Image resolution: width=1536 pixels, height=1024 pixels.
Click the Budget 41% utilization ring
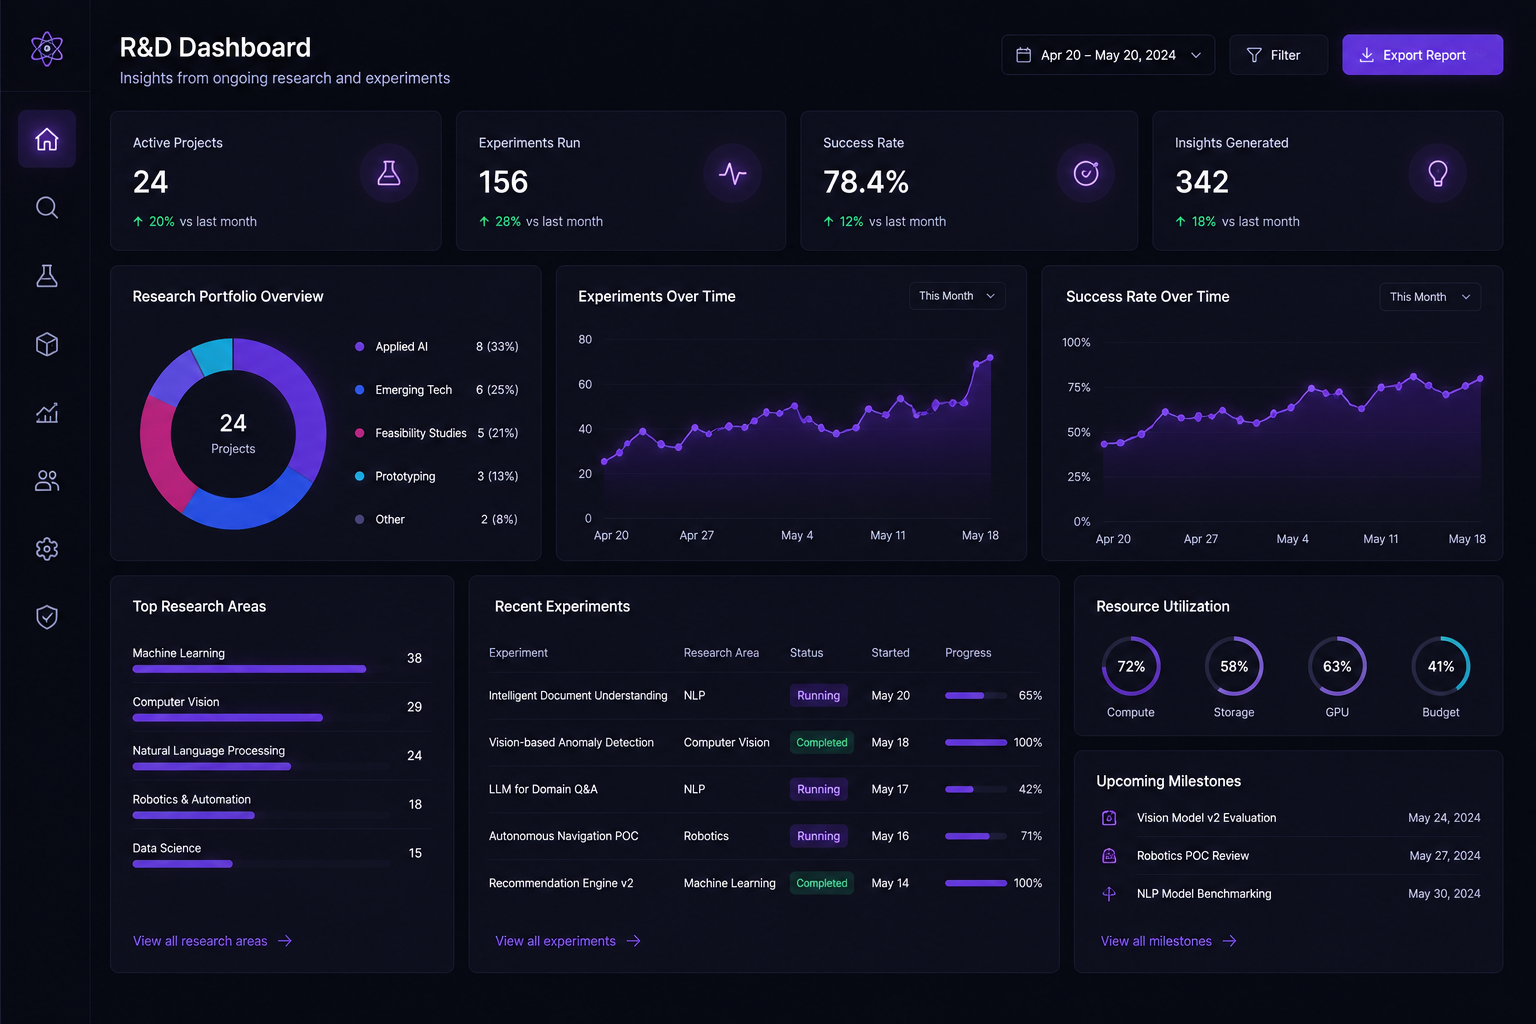1441,666
